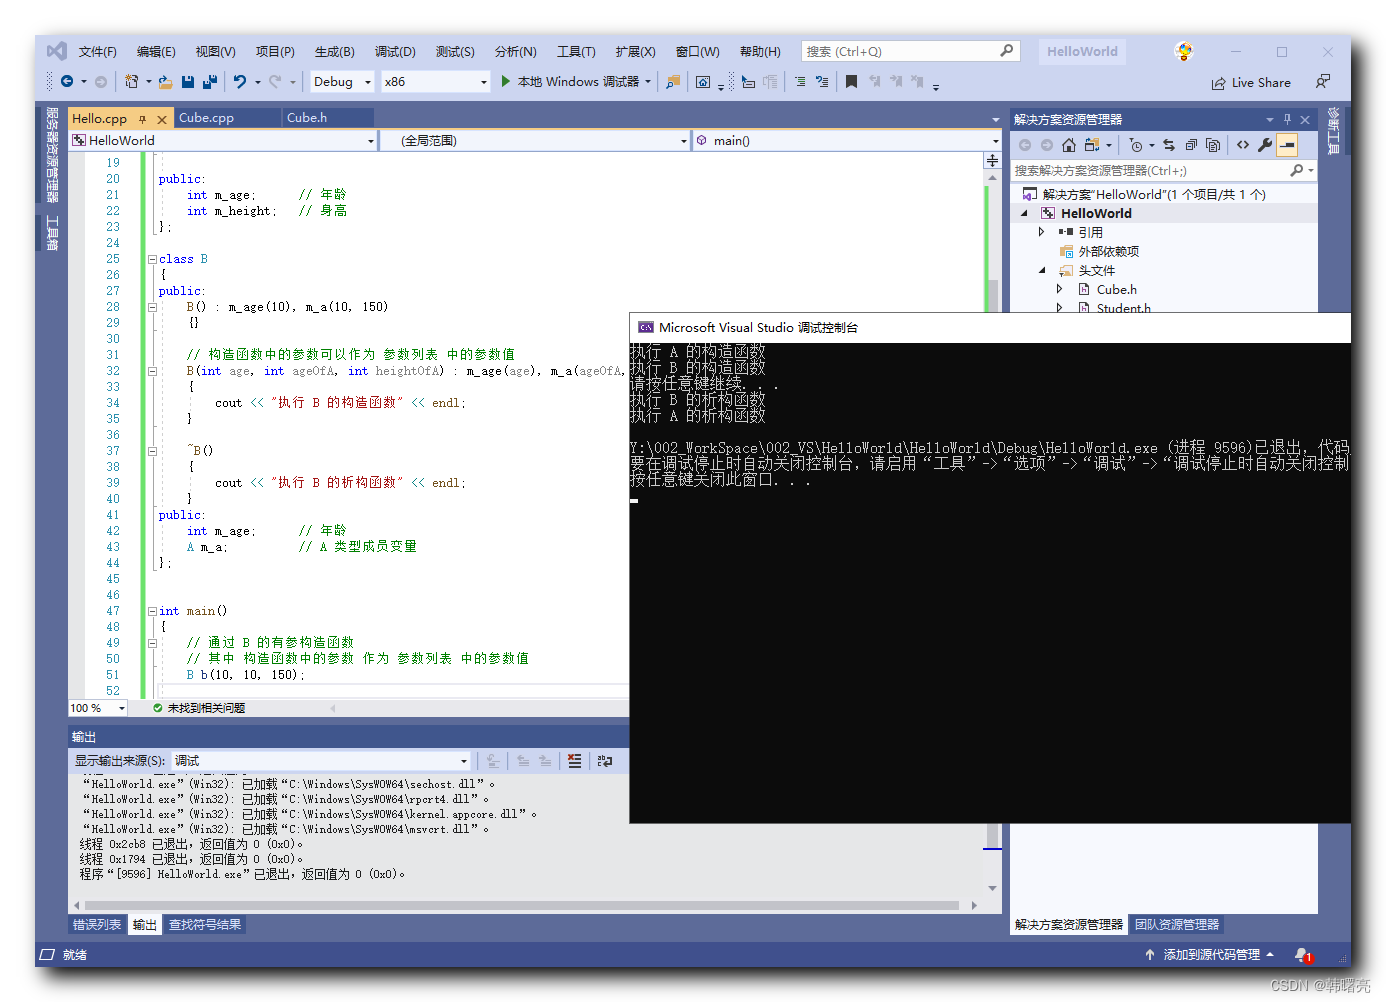Click 添加到源代码管理 in status bar

coord(1210,955)
